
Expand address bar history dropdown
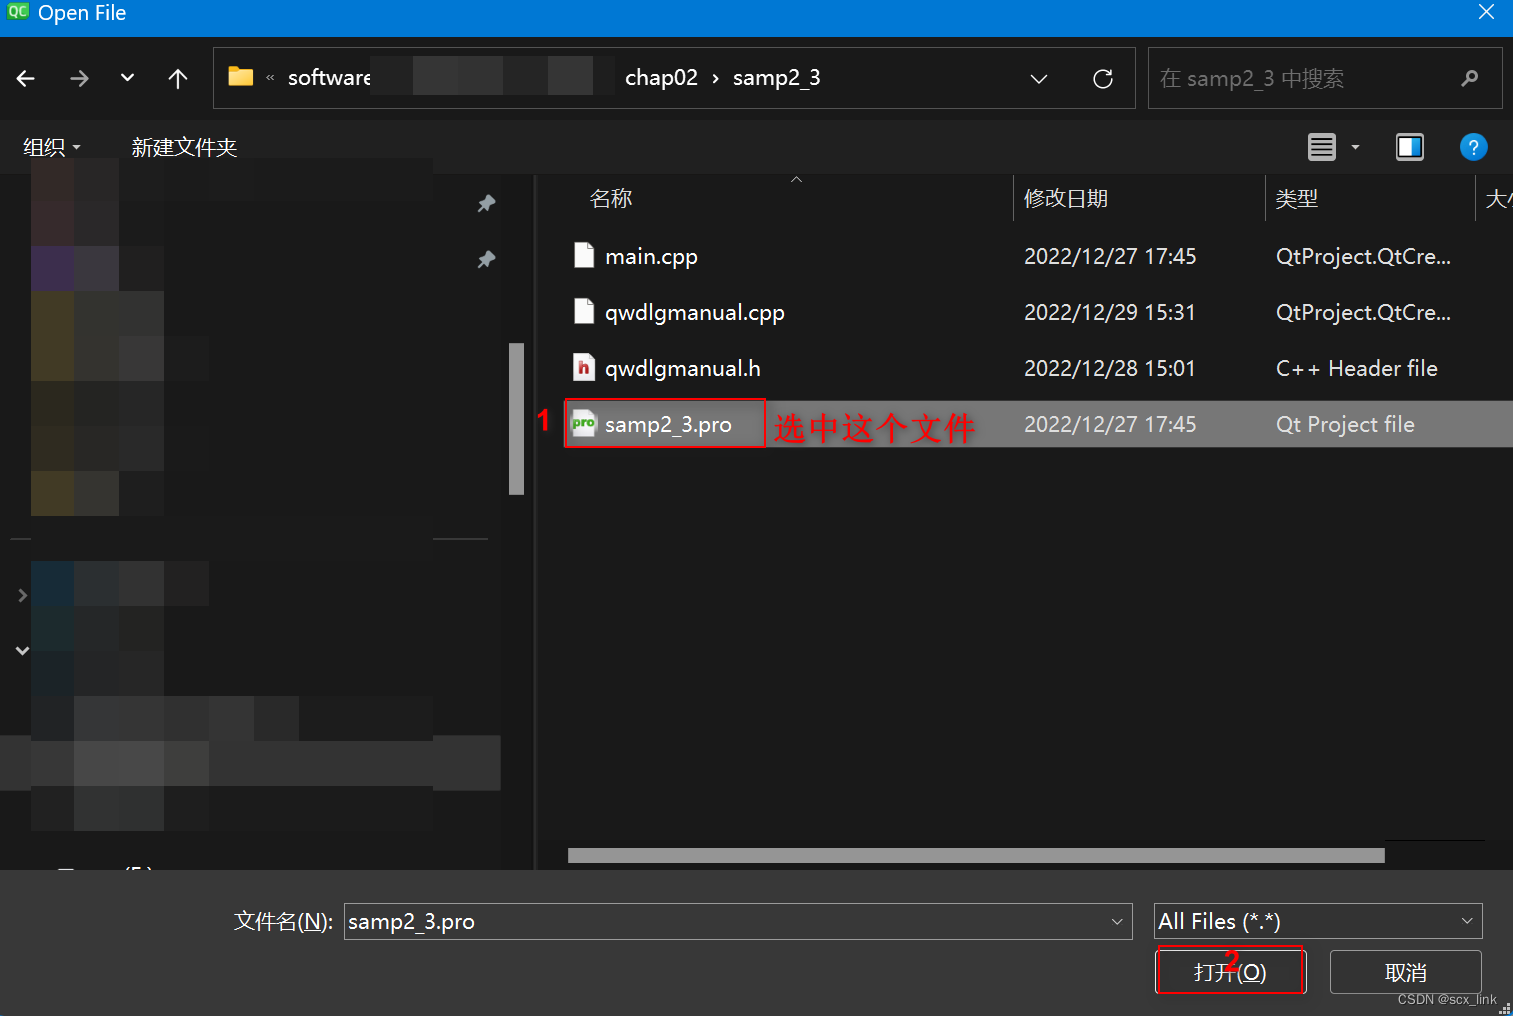1039,79
